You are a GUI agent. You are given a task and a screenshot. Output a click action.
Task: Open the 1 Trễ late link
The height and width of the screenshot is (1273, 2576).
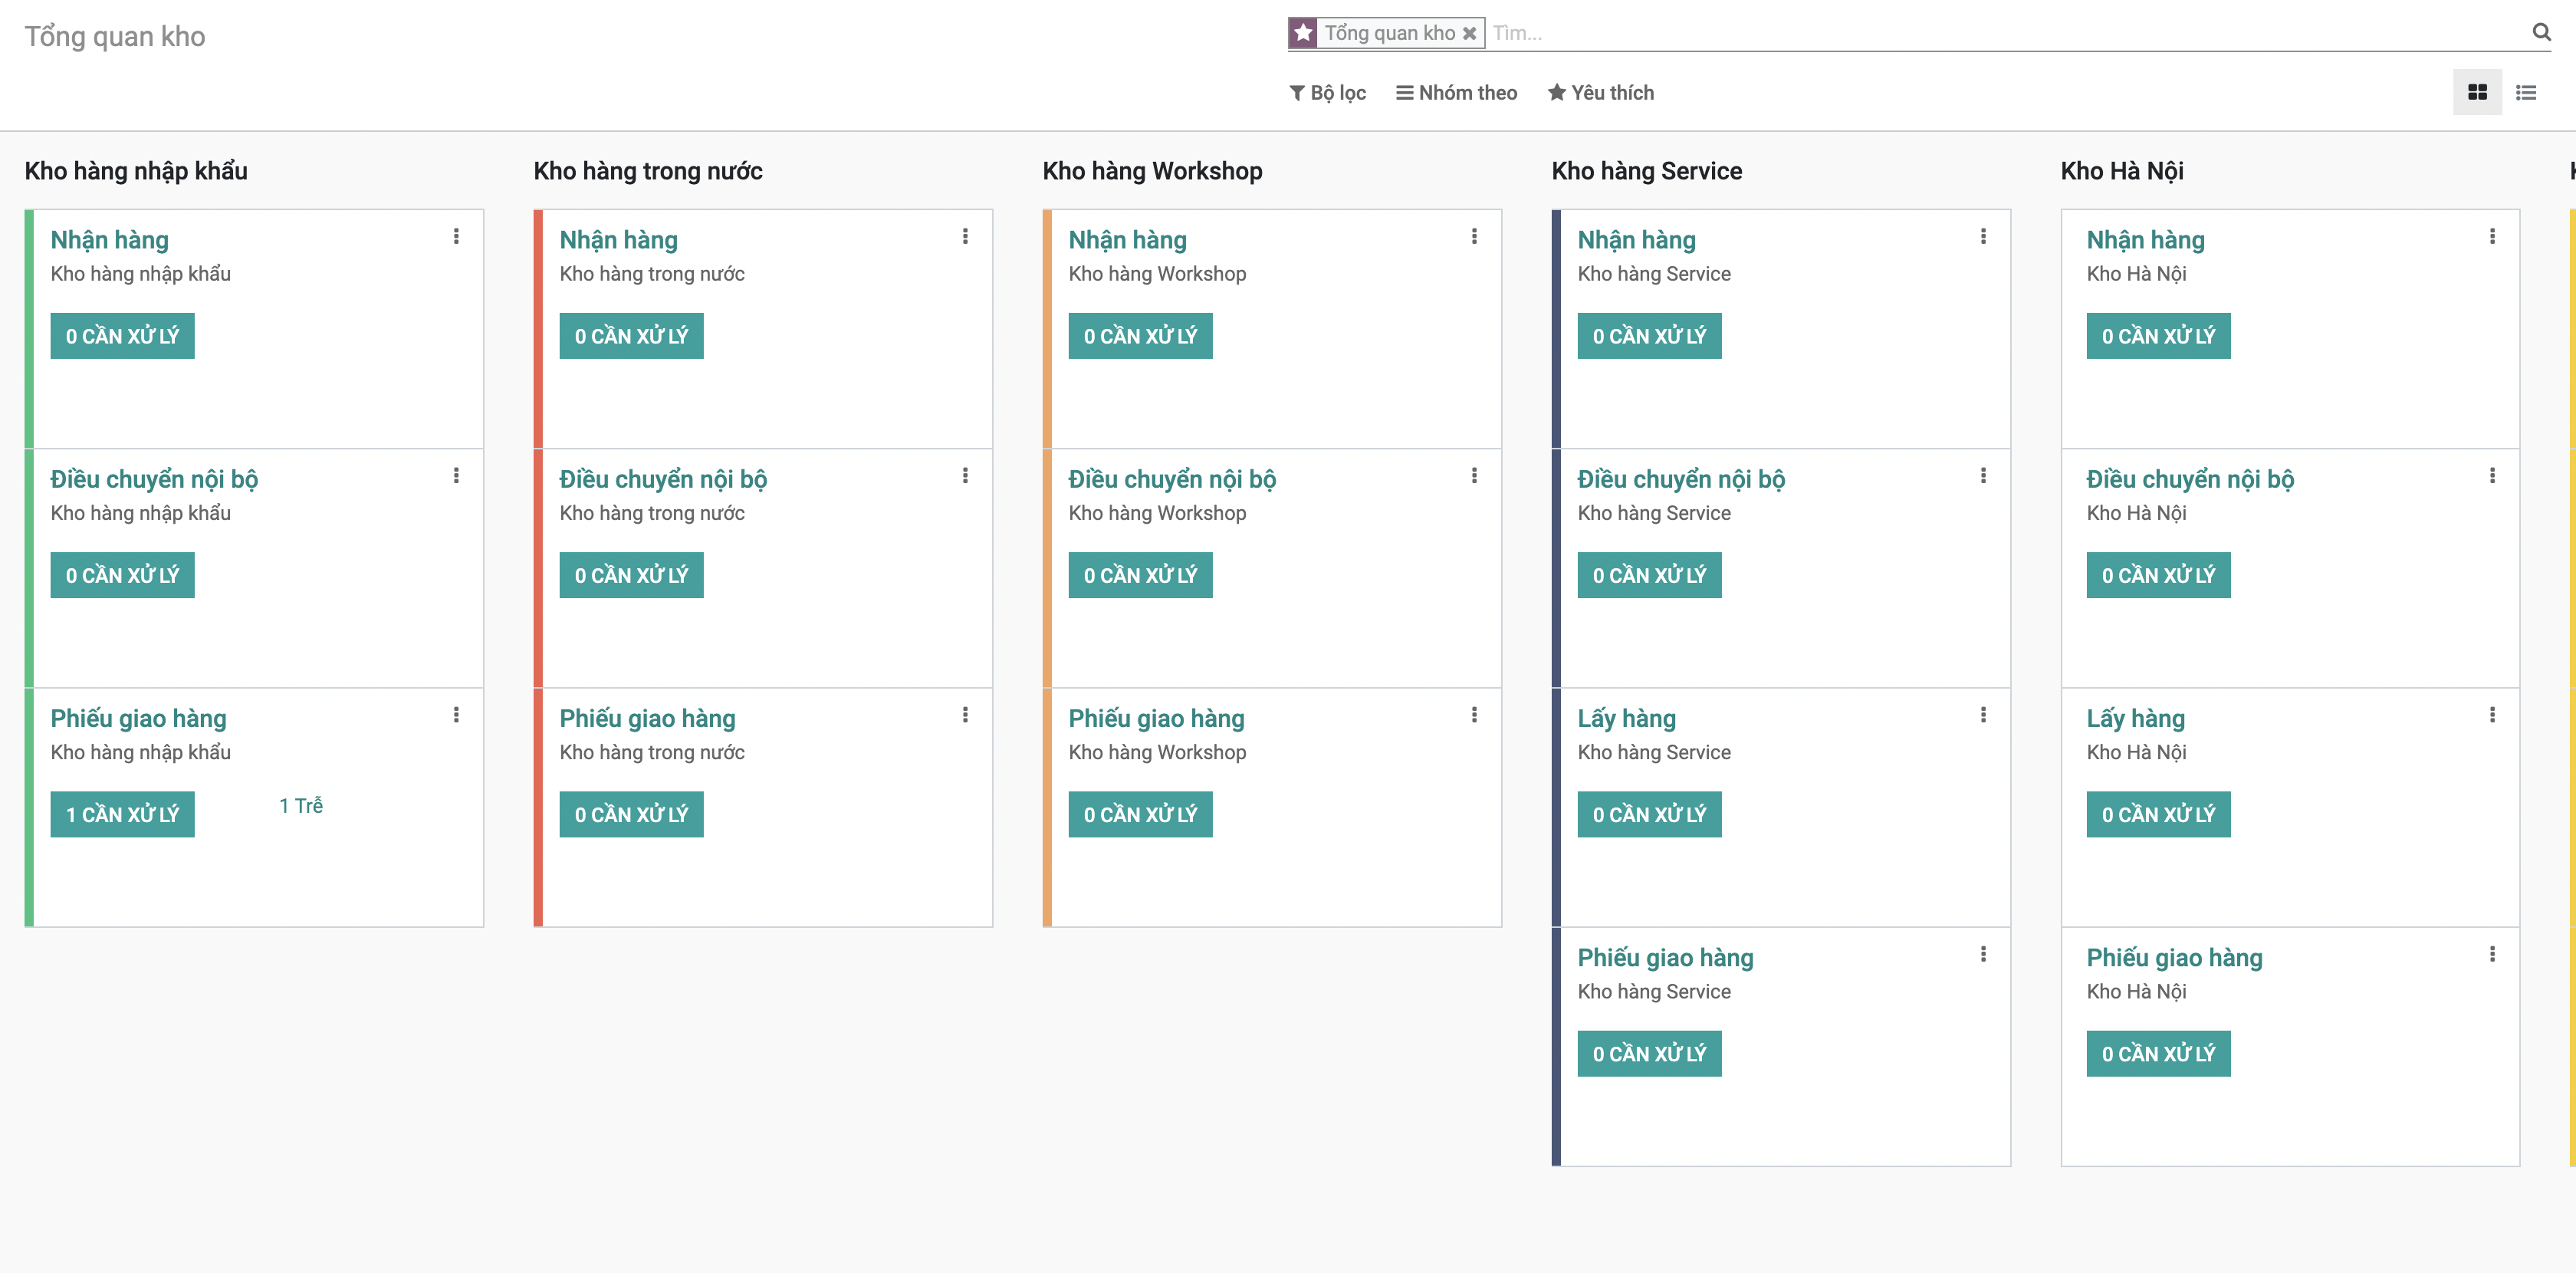(x=300, y=805)
